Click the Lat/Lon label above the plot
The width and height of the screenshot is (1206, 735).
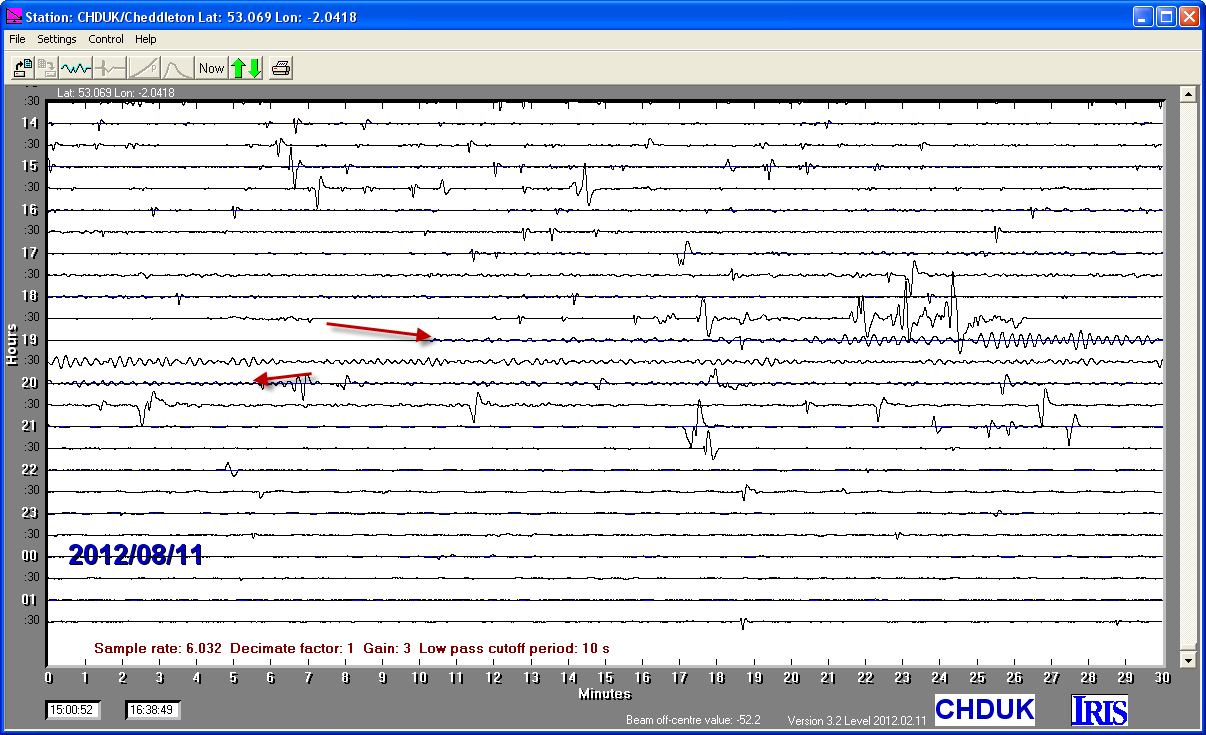click(115, 93)
